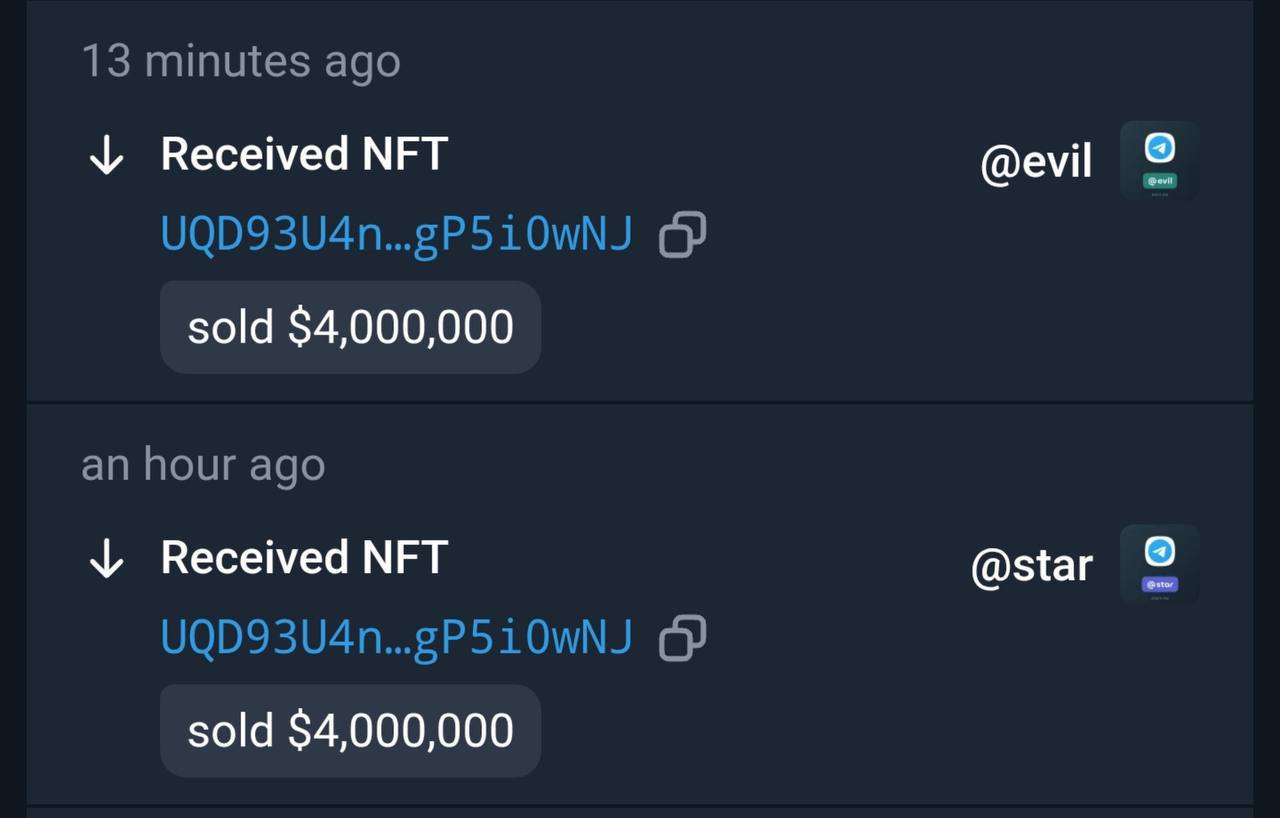Click the green @evil badge inside the thumbnail
This screenshot has height=818, width=1280.
point(1159,181)
